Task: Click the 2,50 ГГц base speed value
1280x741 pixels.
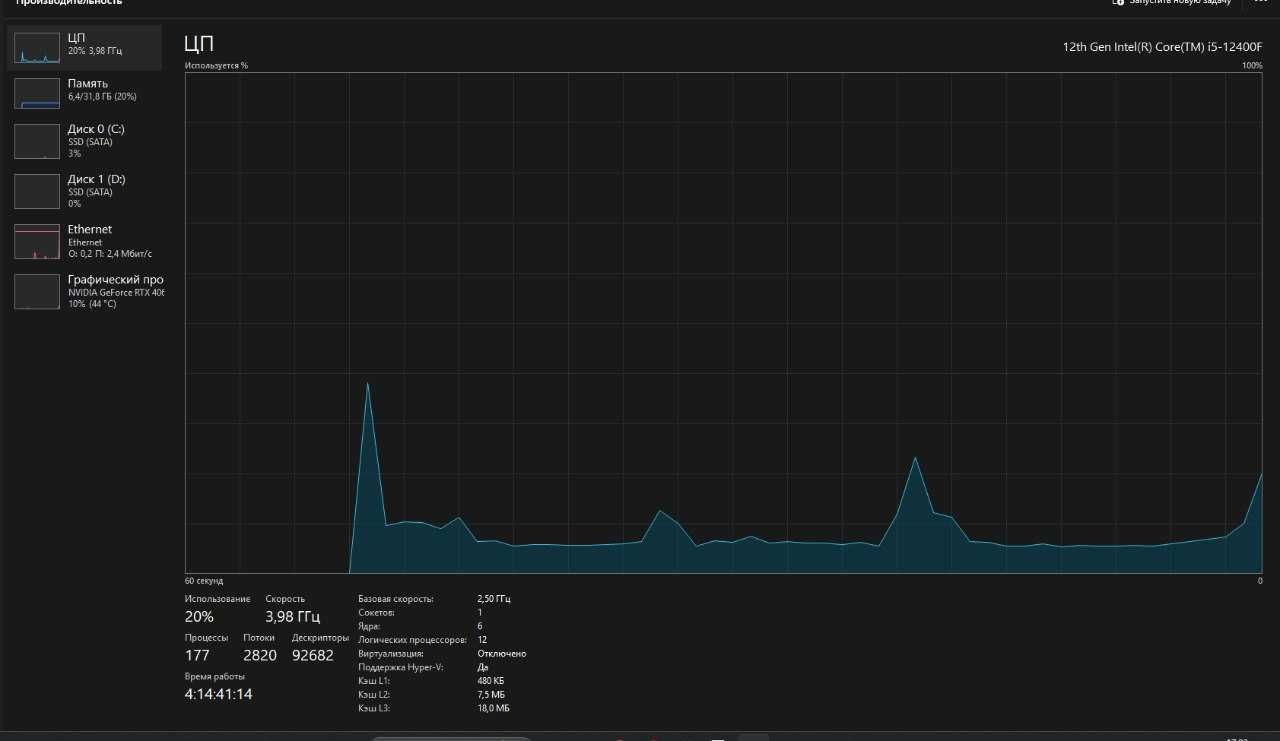Action: 494,599
